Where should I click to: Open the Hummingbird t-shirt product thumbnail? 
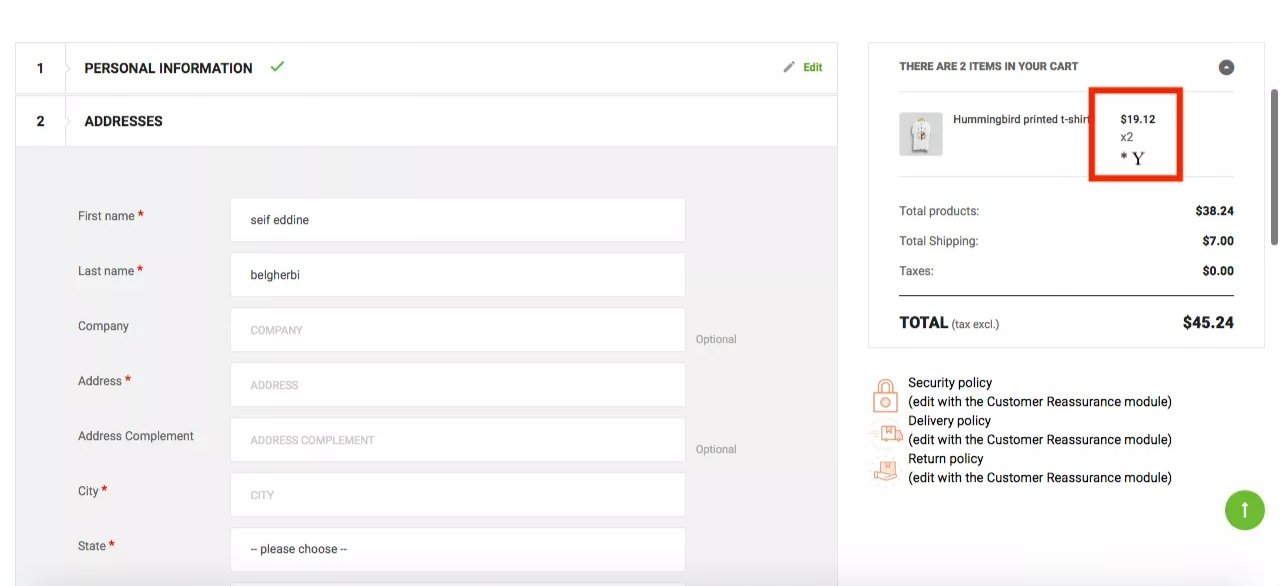click(920, 134)
